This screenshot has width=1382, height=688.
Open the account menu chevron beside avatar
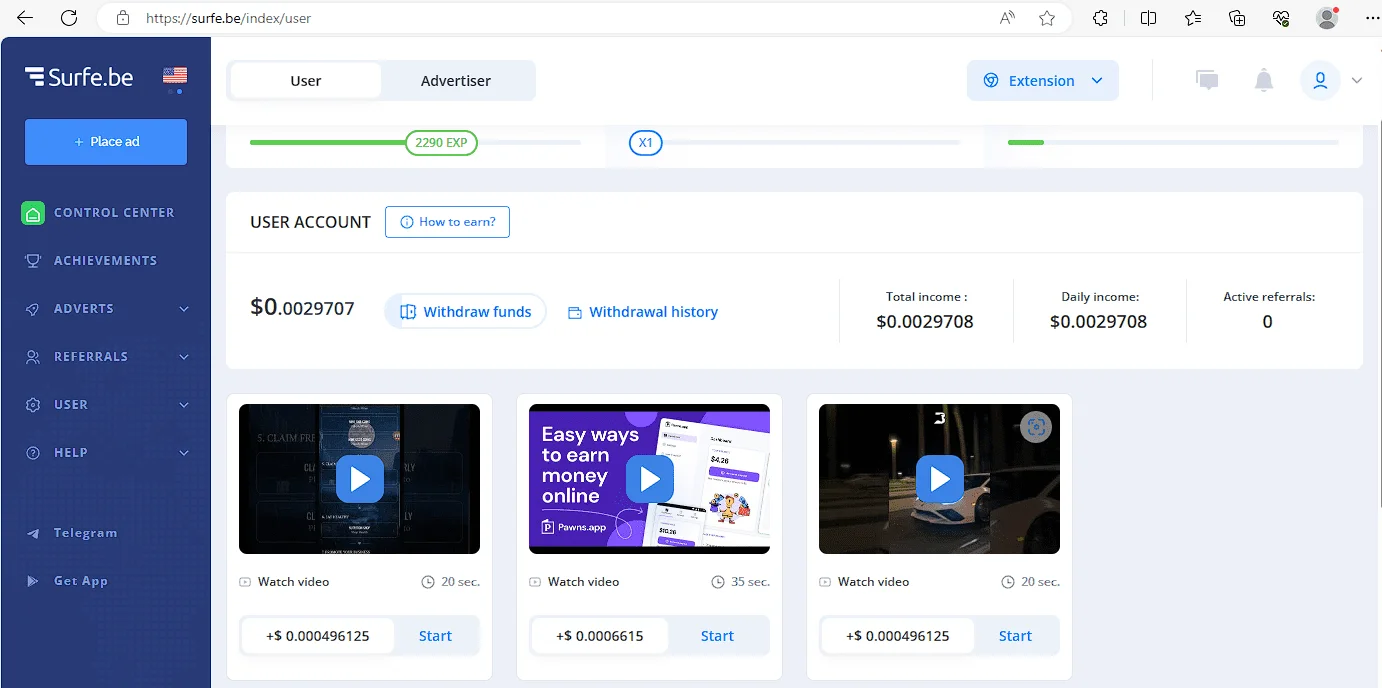point(1357,81)
